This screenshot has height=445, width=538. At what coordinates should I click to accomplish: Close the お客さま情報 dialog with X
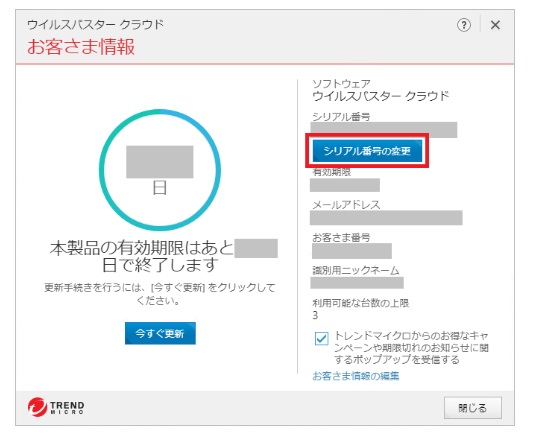point(495,25)
